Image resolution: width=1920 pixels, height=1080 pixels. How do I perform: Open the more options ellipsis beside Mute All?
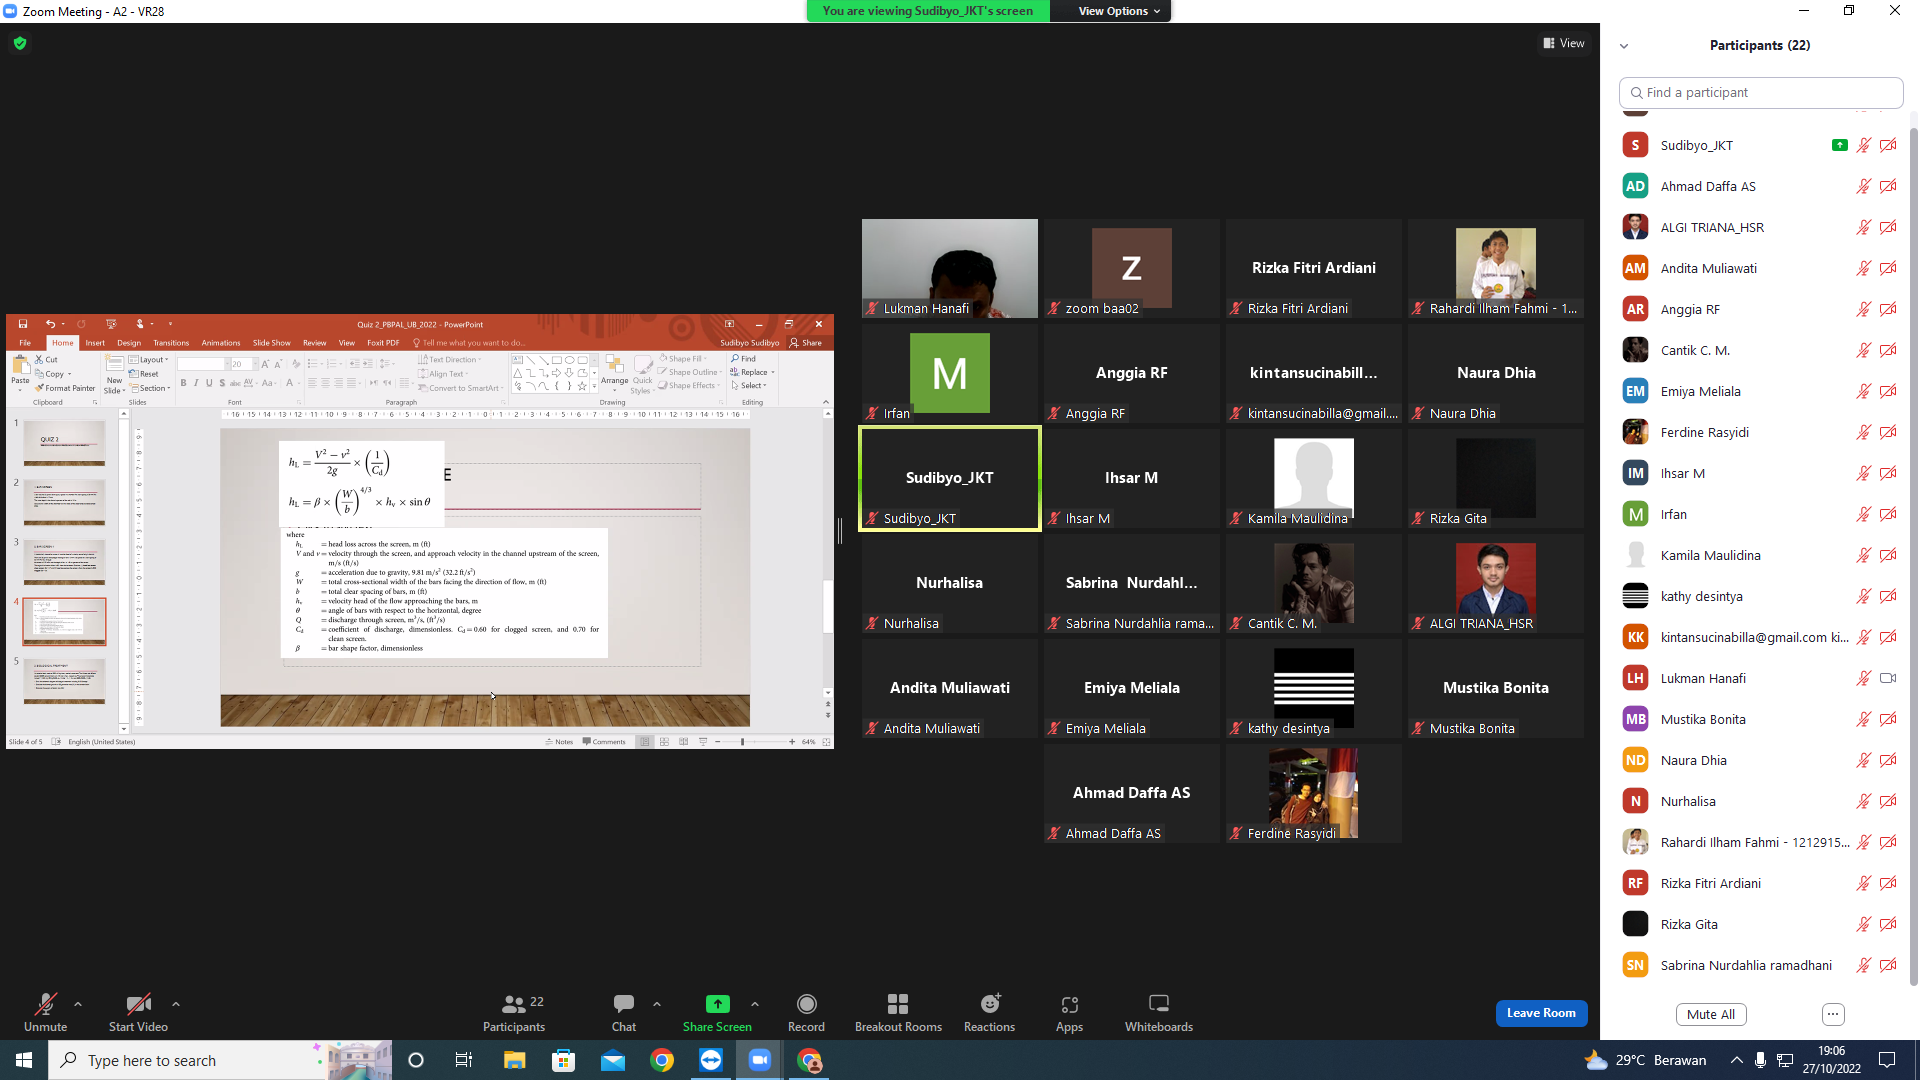(x=1833, y=1014)
